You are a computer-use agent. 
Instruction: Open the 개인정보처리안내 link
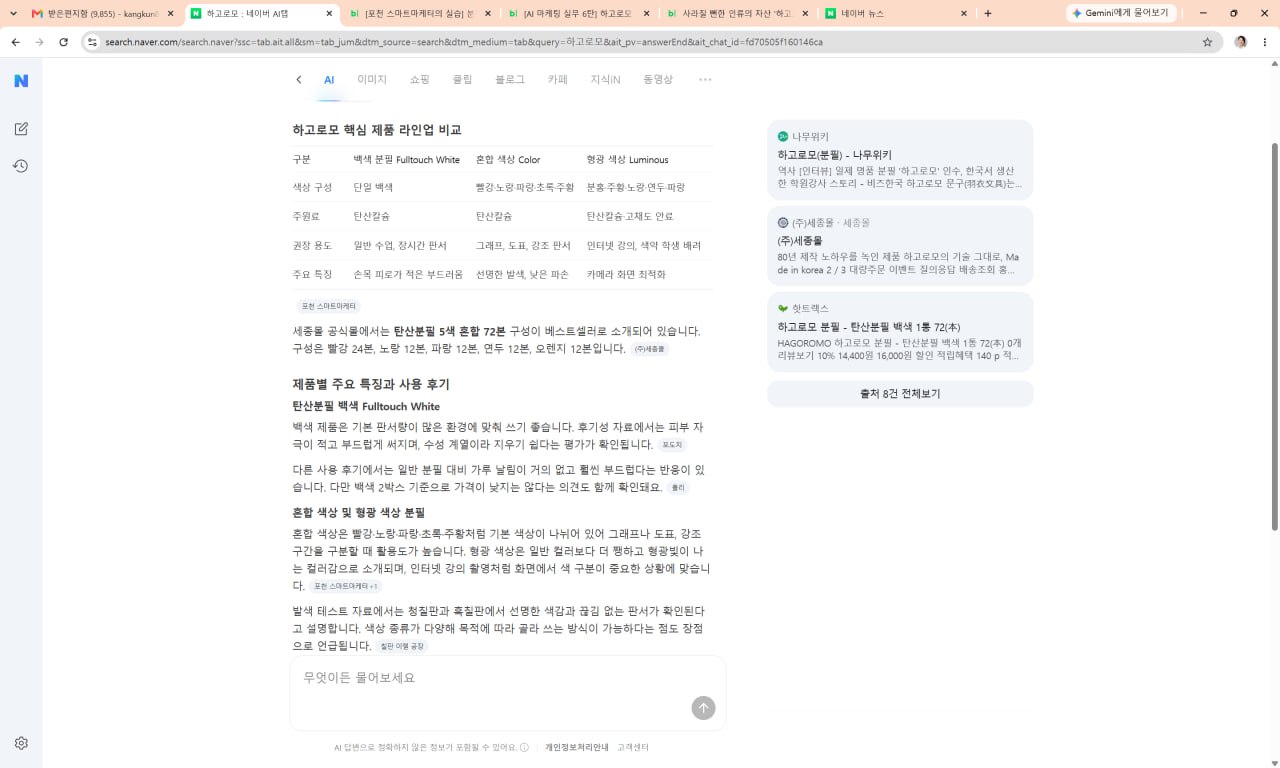576,747
